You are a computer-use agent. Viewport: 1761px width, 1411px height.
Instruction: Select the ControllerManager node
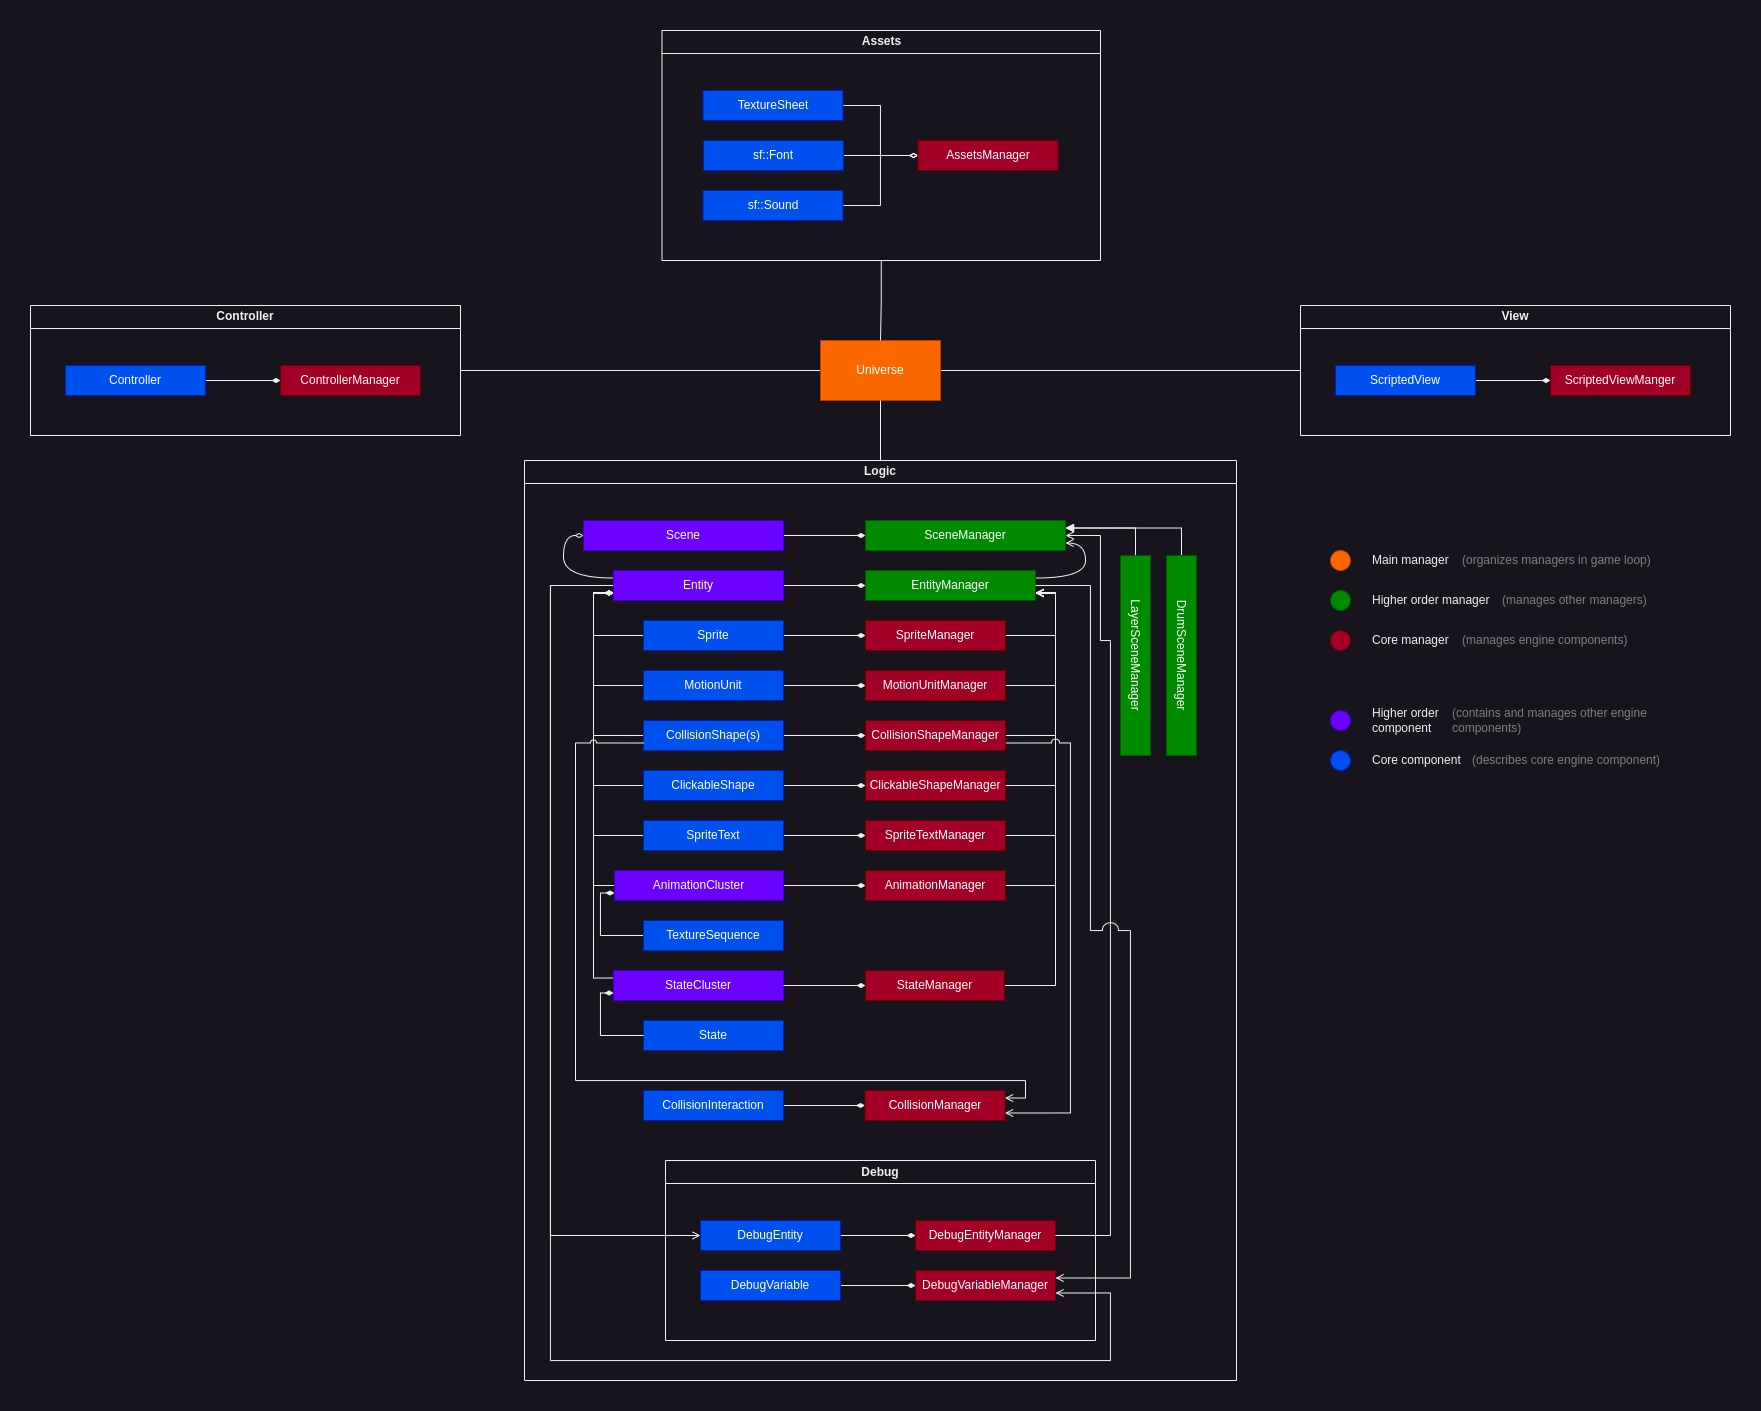pyautogui.click(x=350, y=380)
